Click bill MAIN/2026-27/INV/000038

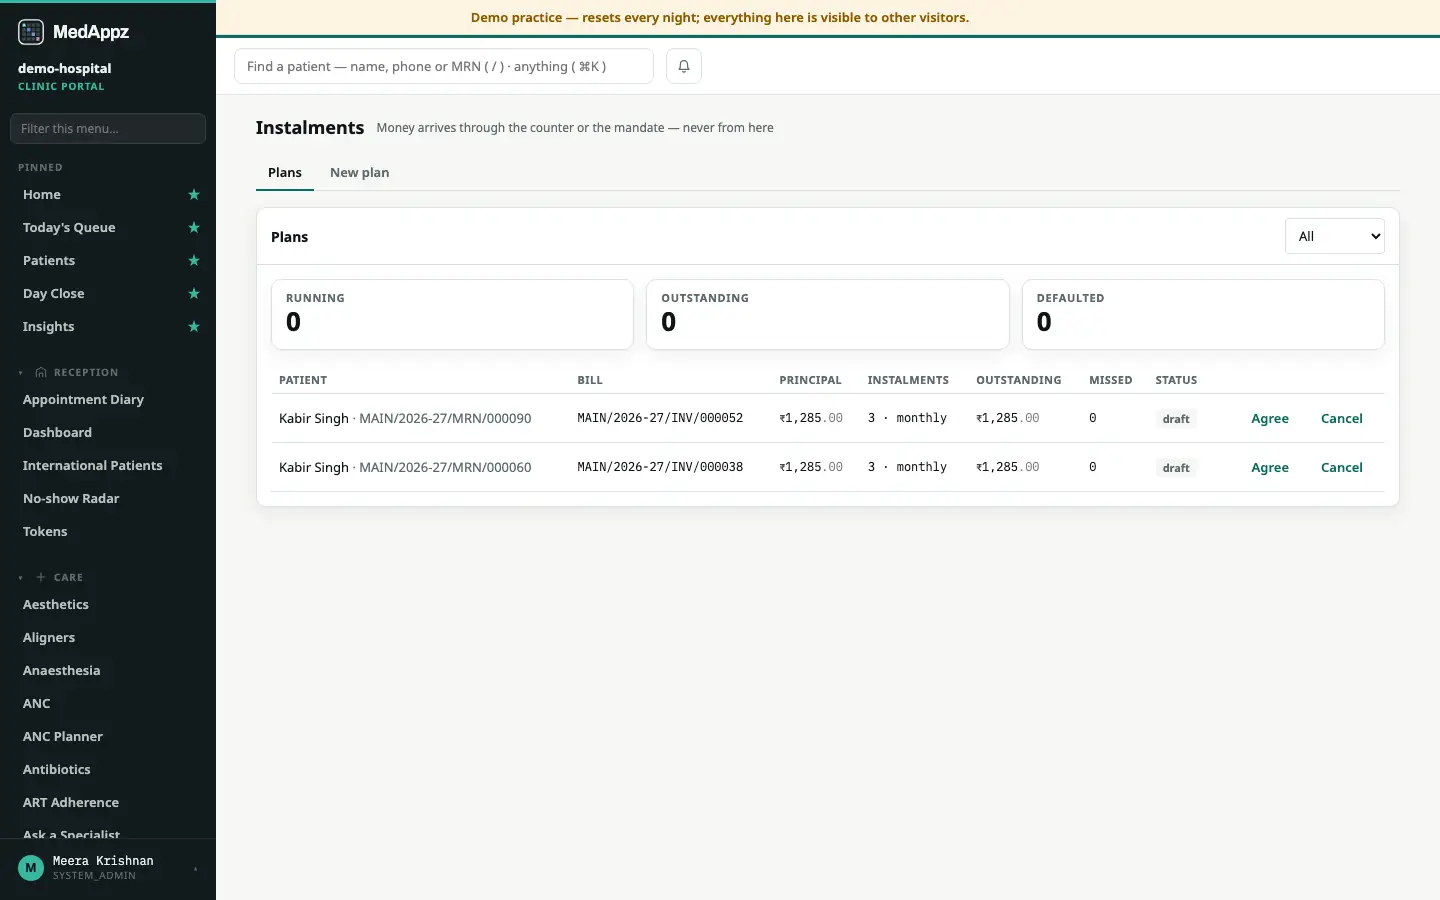point(660,467)
